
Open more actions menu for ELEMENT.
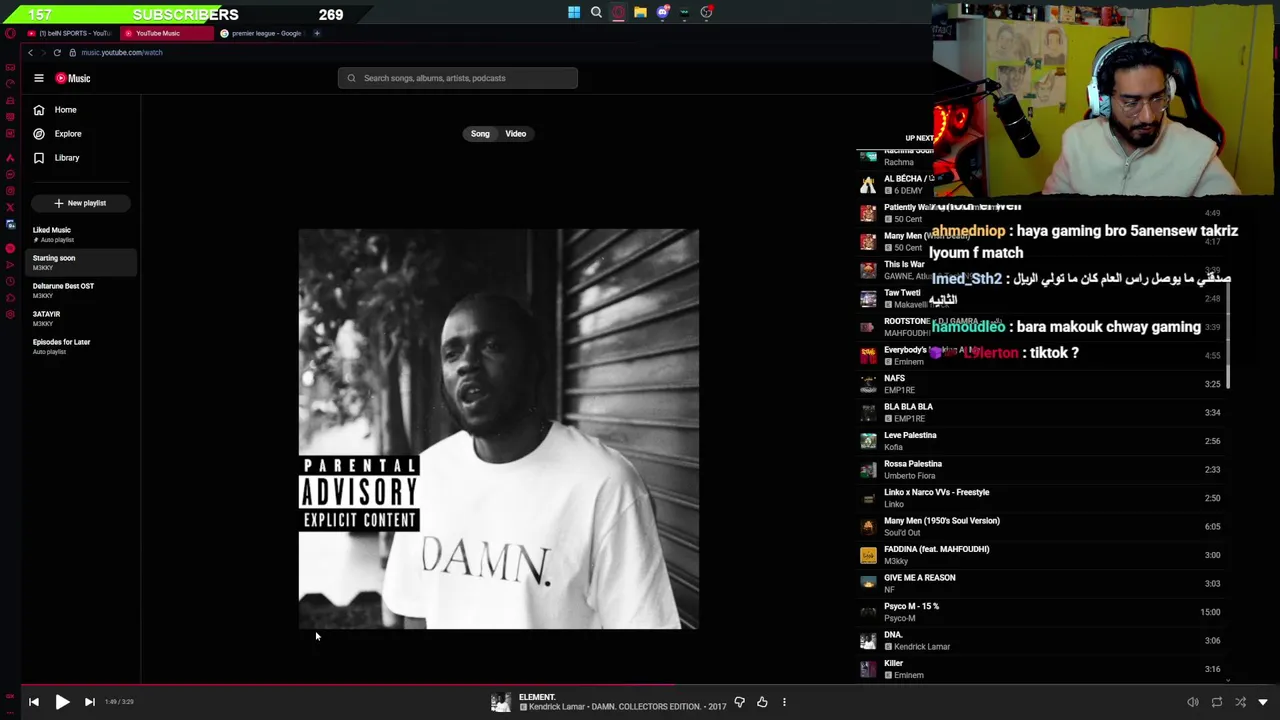coord(784,702)
